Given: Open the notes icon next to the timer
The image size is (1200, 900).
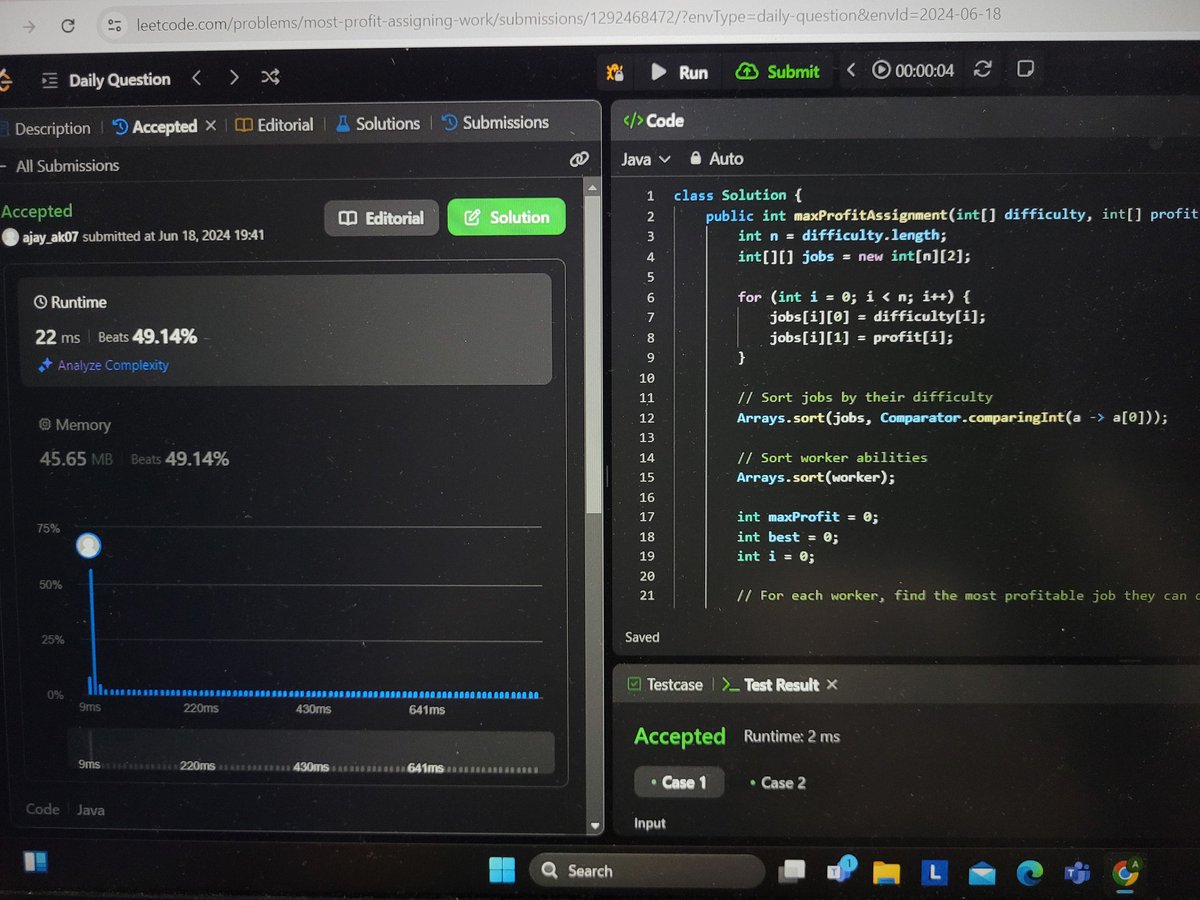Looking at the screenshot, I should pyautogui.click(x=1024, y=69).
